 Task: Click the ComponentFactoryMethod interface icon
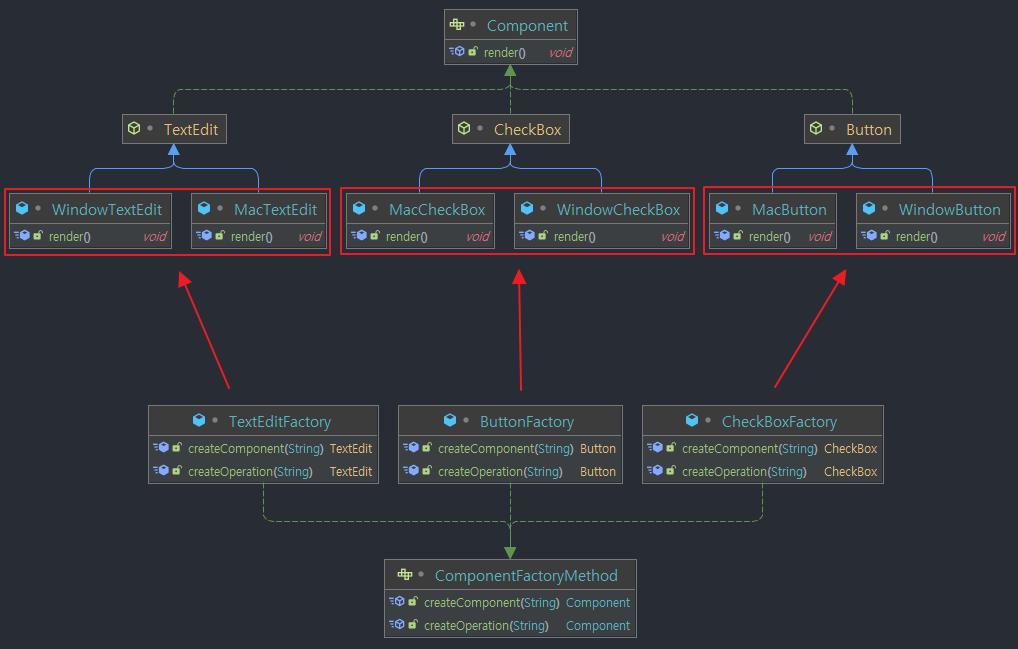(x=405, y=574)
